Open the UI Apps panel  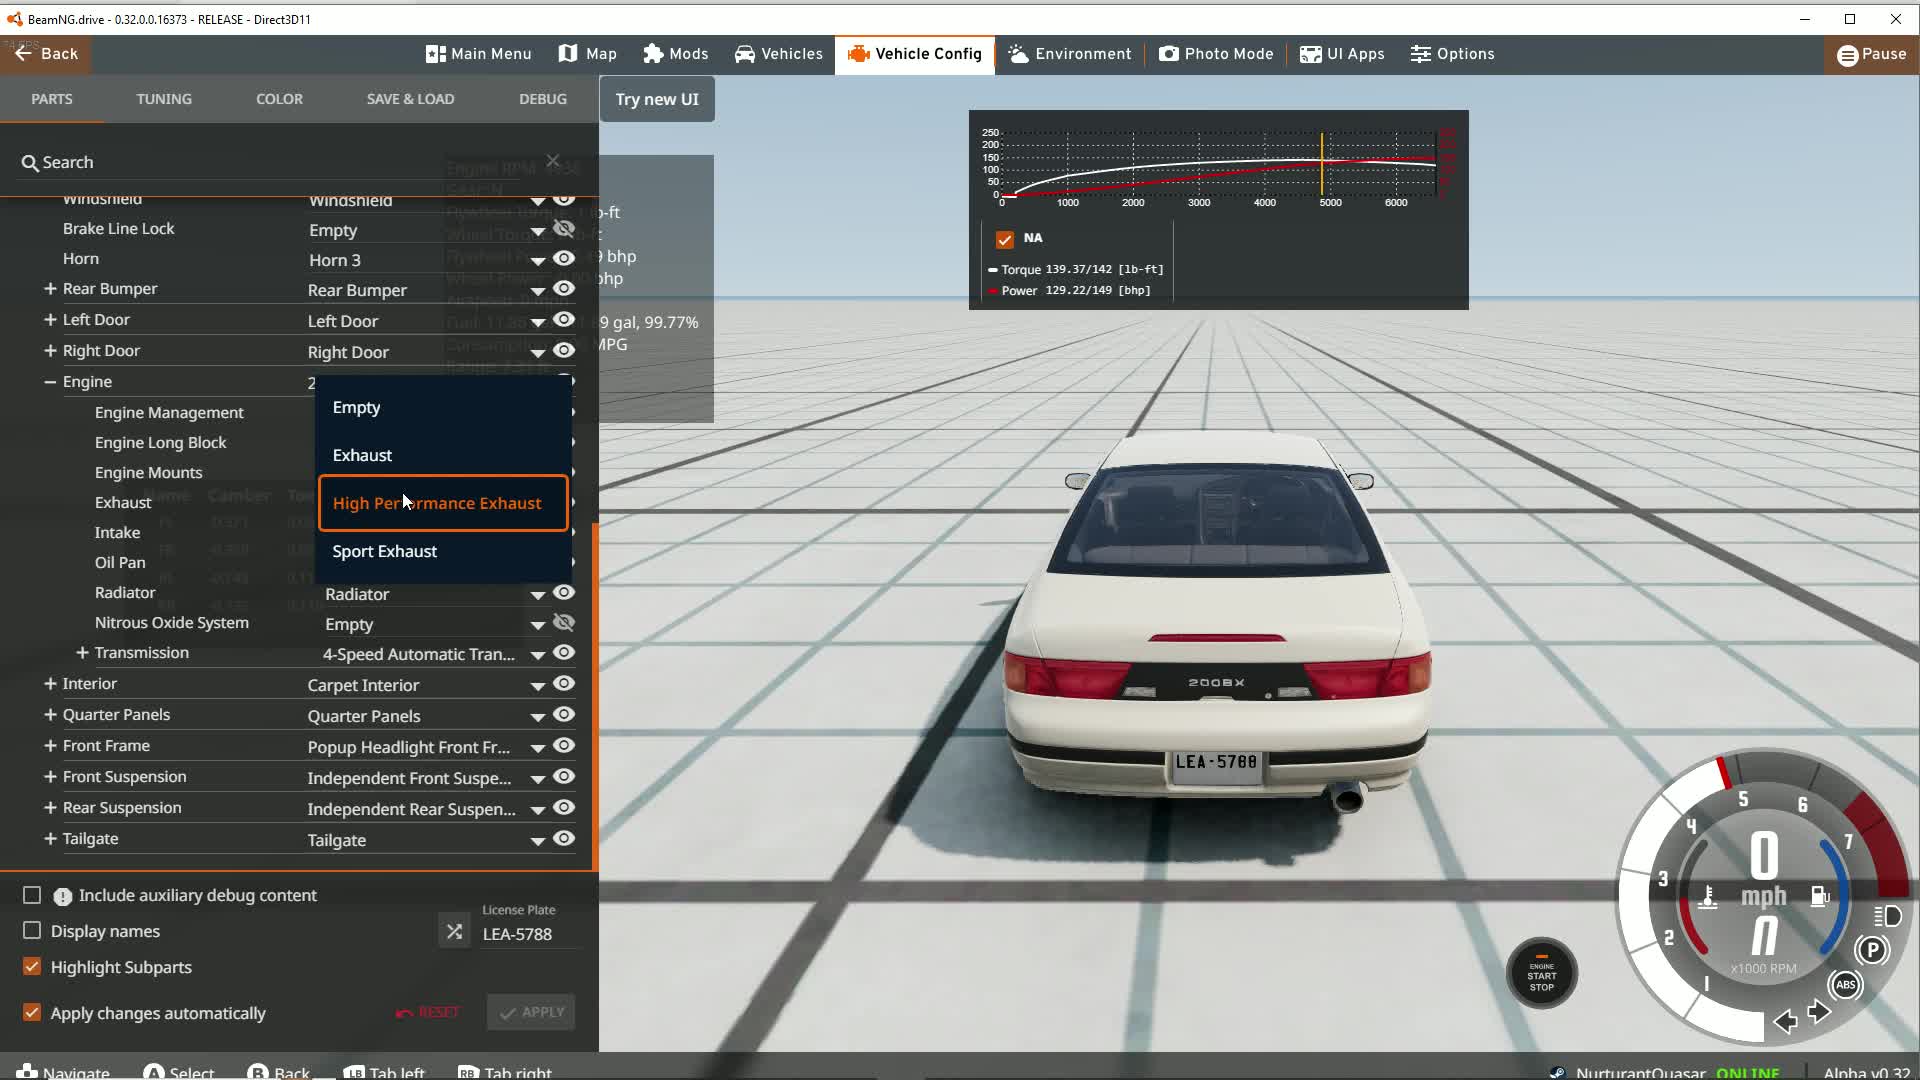pos(1341,54)
